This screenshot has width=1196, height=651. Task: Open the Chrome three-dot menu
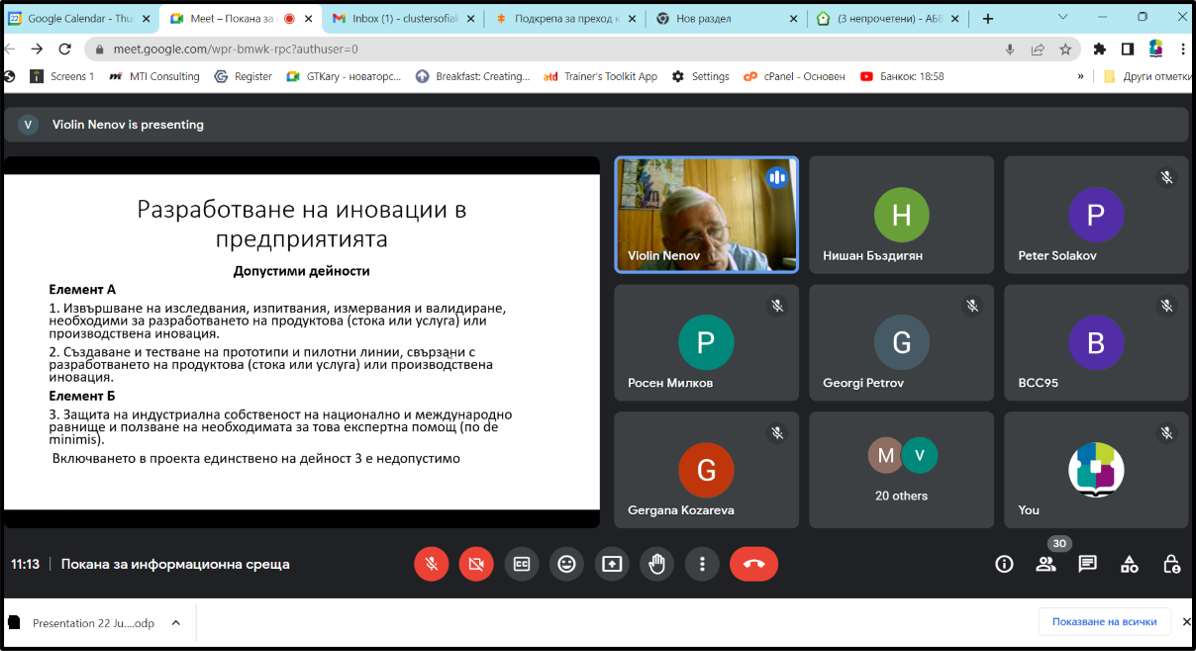(x=1182, y=49)
